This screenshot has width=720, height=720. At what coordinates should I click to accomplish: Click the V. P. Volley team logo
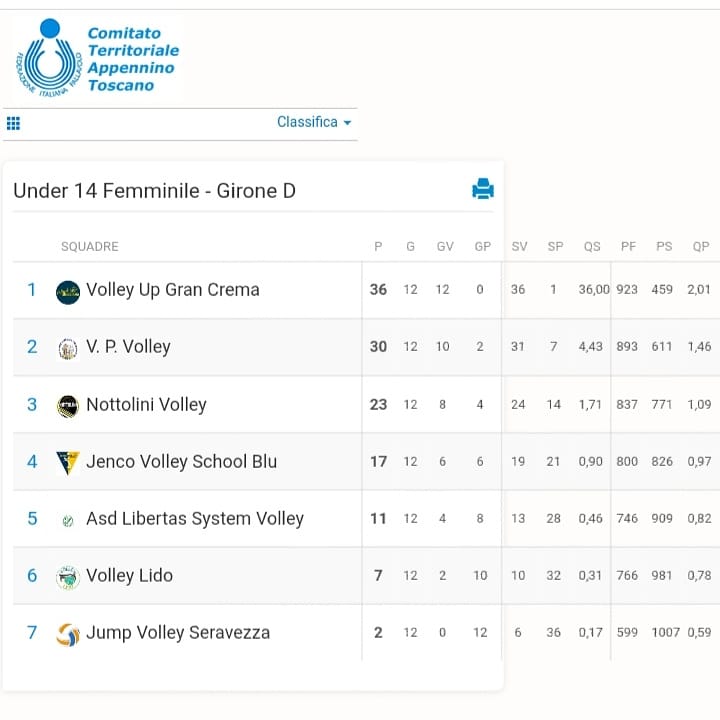coord(68,349)
